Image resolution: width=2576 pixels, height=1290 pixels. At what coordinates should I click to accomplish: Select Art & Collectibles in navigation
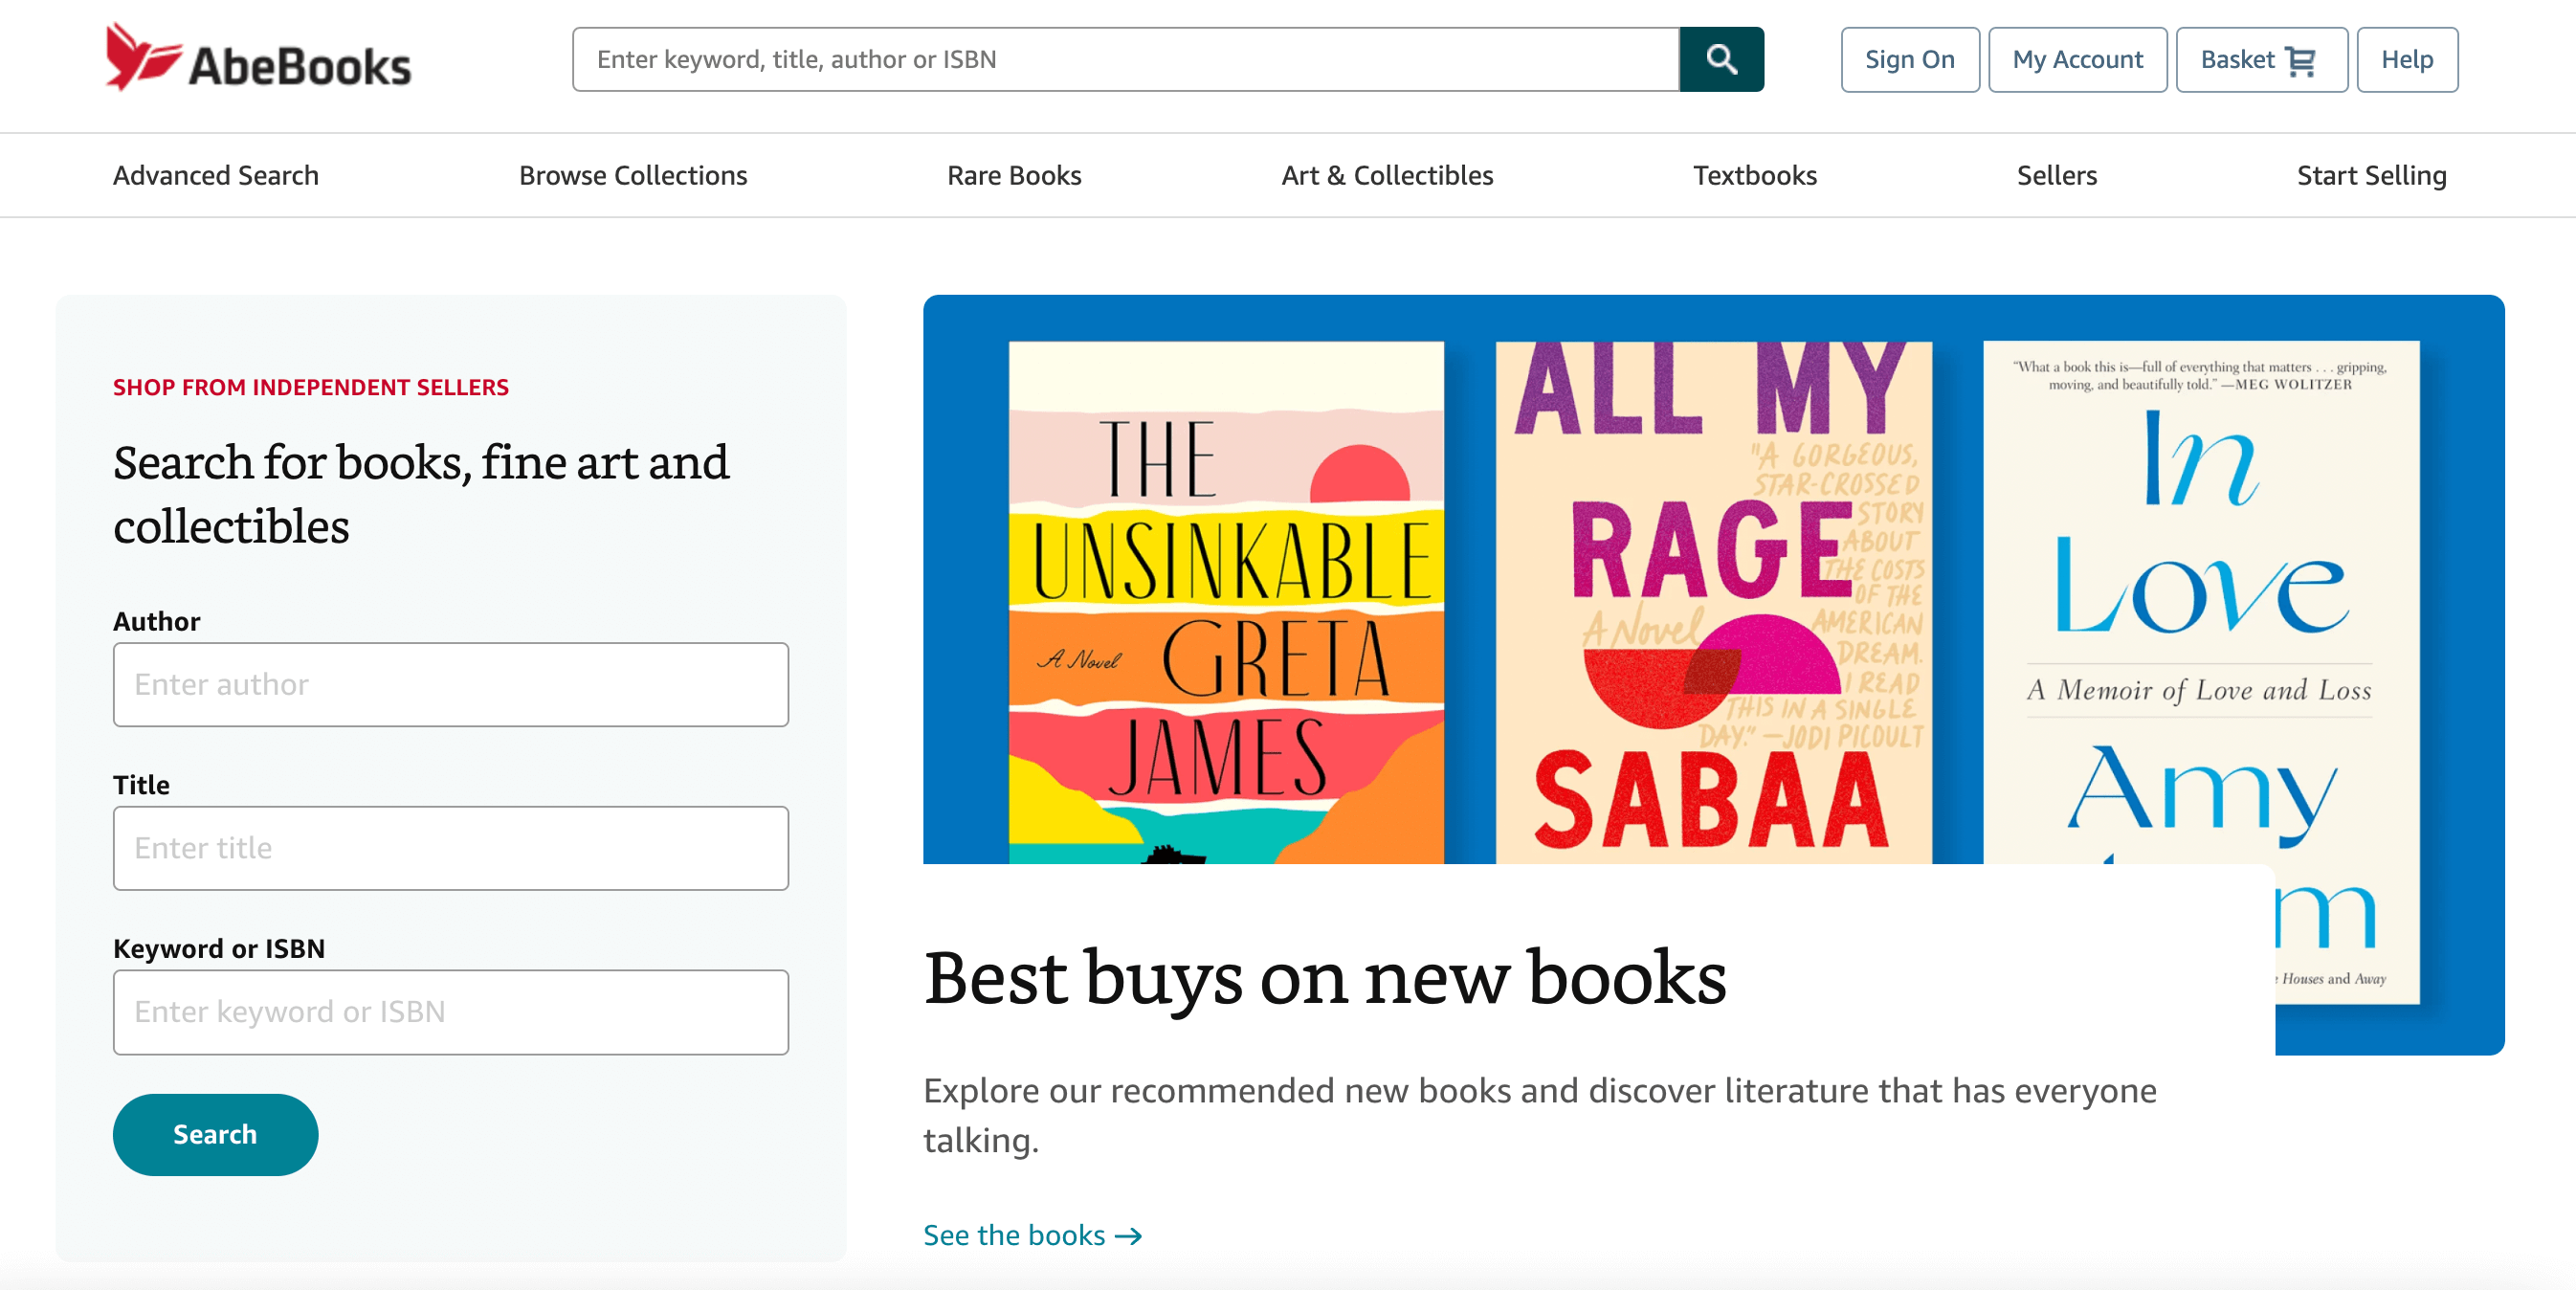tap(1387, 175)
